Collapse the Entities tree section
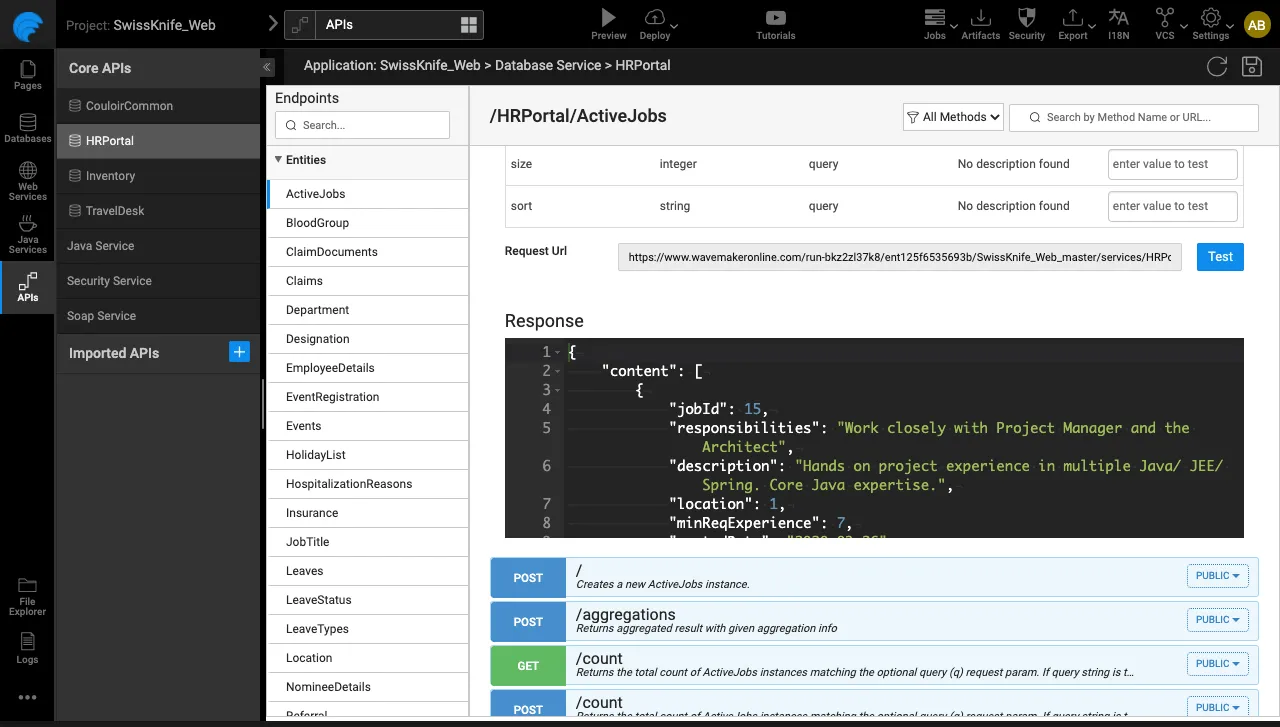Screen dimensions: 1280x727 point(278,160)
